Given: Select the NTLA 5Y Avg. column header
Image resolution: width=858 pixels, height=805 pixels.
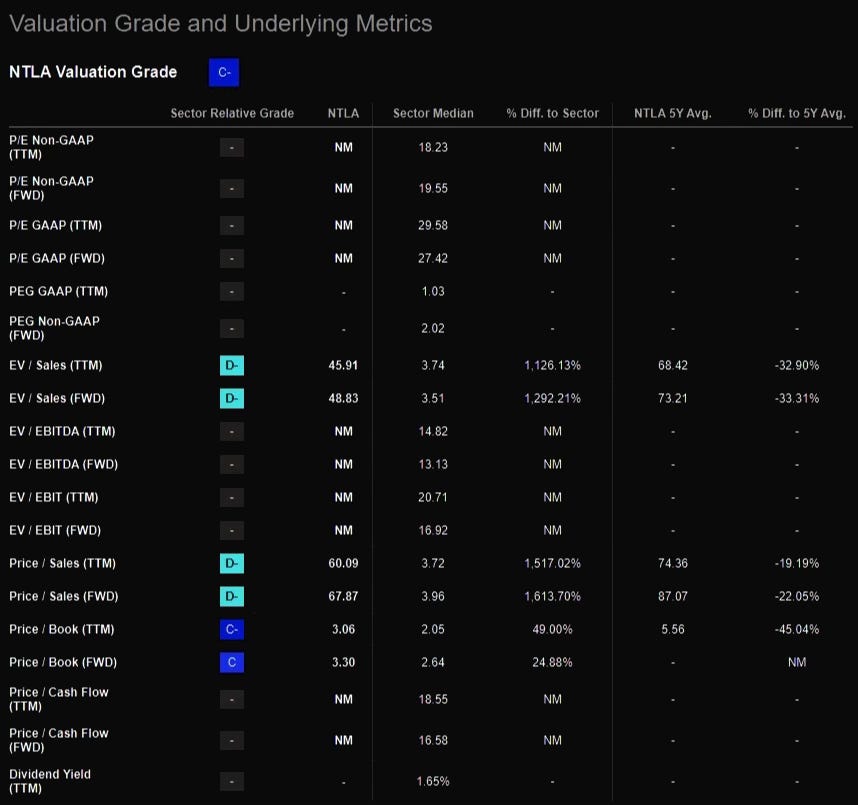Looking at the screenshot, I should tap(673, 113).
